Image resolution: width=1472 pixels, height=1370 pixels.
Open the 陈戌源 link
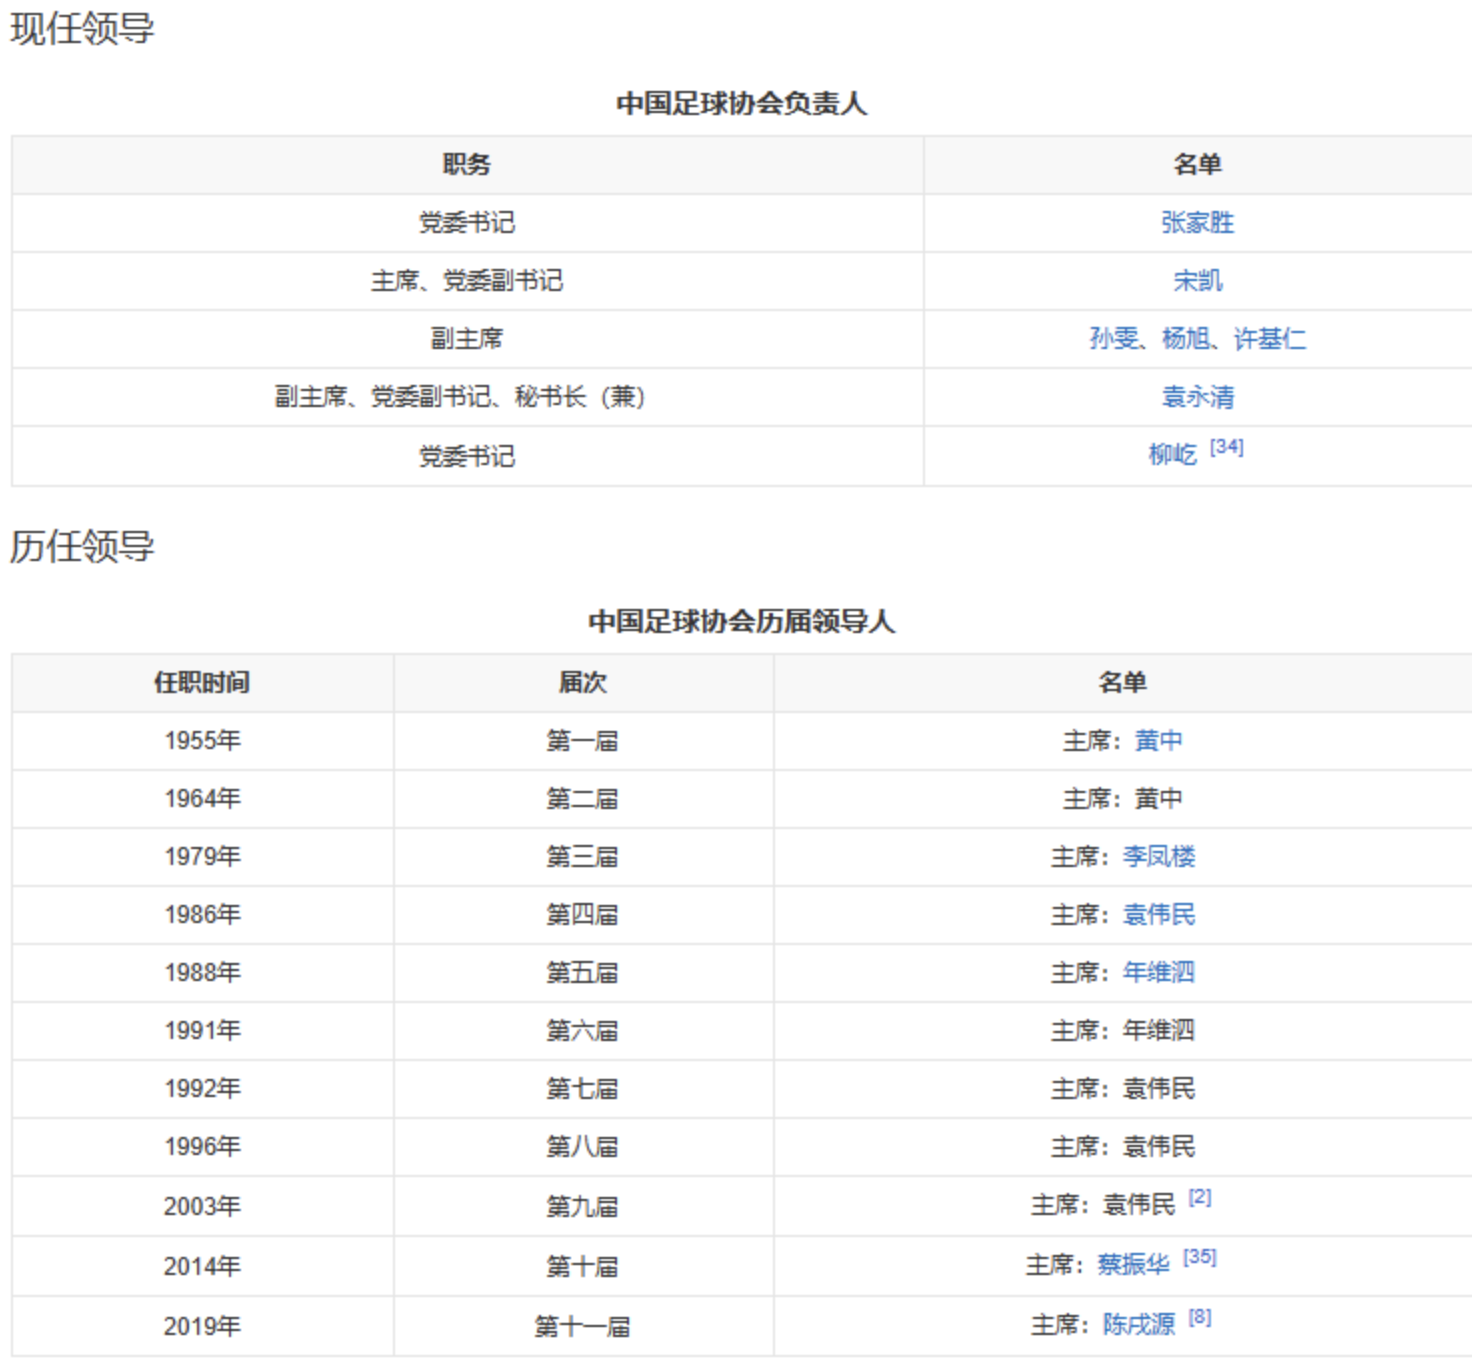1139,1325
